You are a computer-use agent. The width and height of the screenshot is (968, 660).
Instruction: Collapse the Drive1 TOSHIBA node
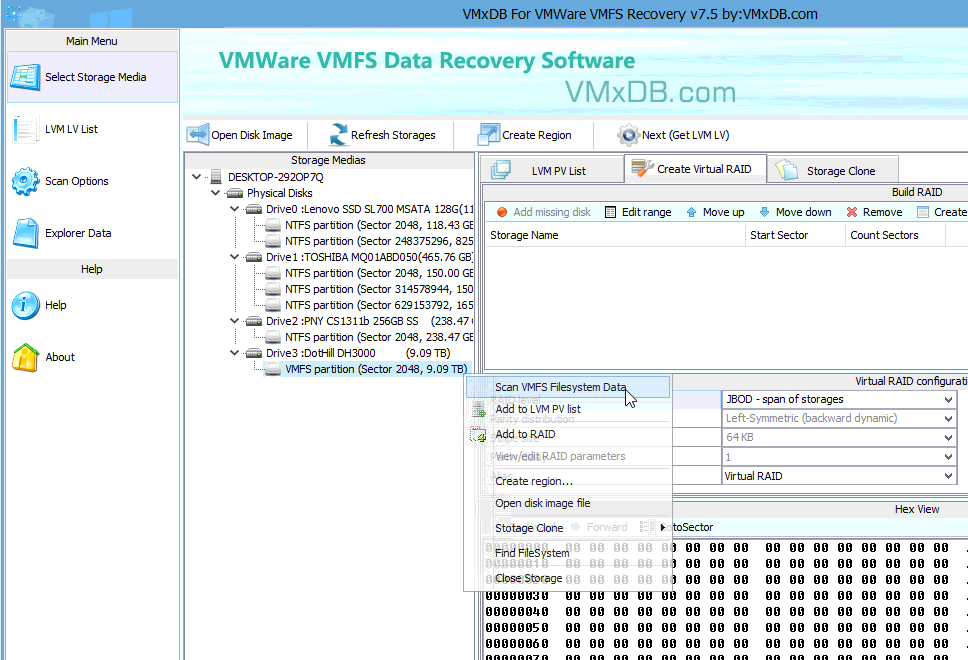[x=235, y=257]
